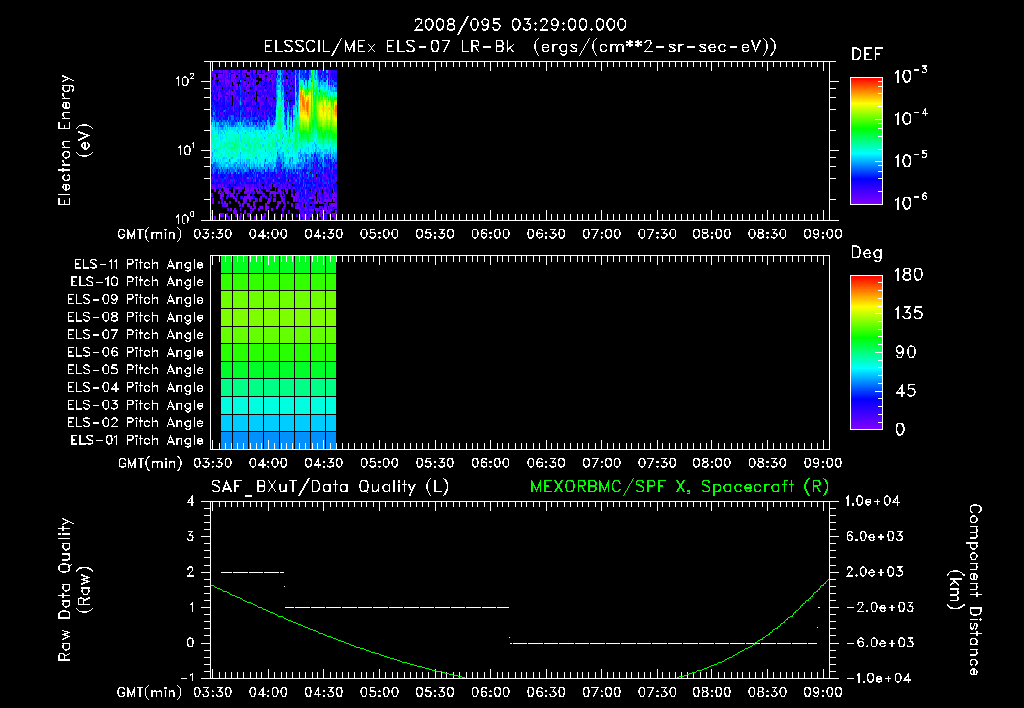Click the data quality line segment at level 2
Viewport: 1024px width, 708px height.
point(253,572)
